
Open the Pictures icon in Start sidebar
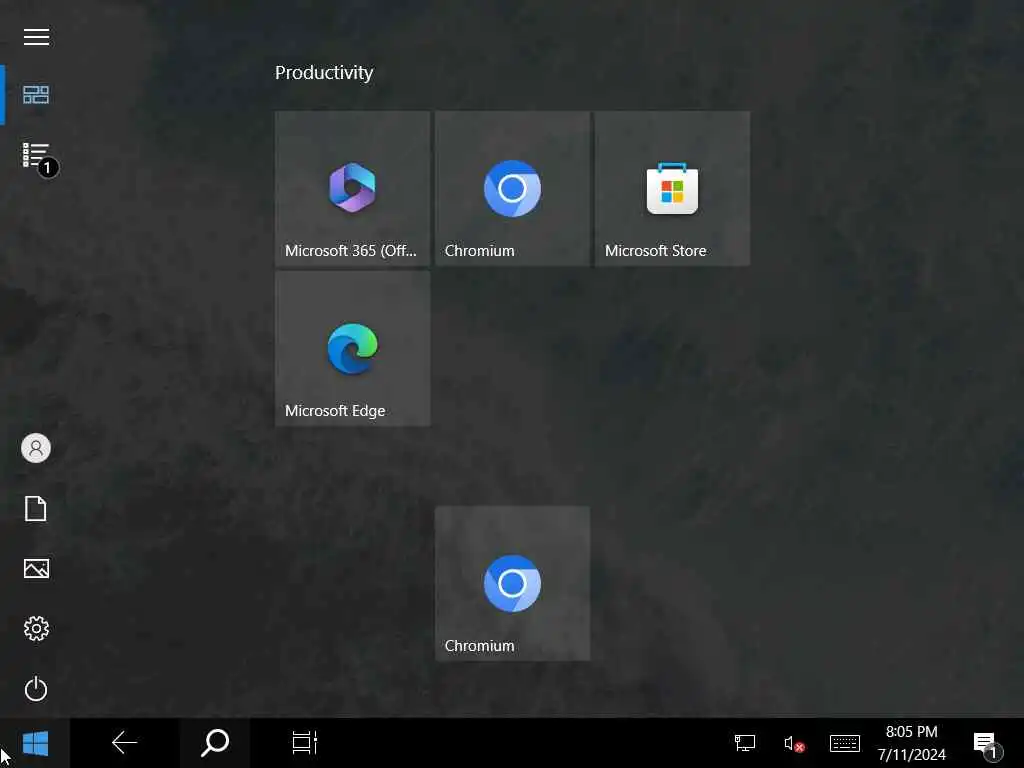(x=36, y=568)
